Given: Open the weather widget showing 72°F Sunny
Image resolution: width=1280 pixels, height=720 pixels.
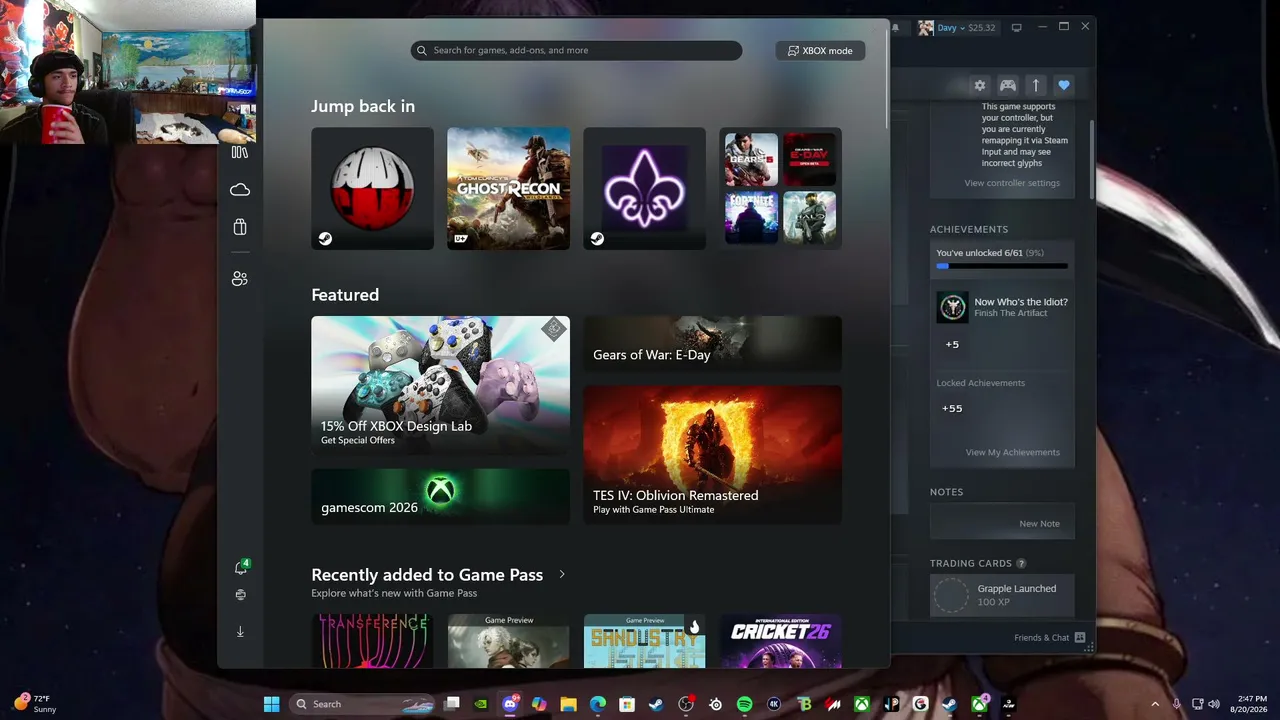Looking at the screenshot, I should [35, 704].
